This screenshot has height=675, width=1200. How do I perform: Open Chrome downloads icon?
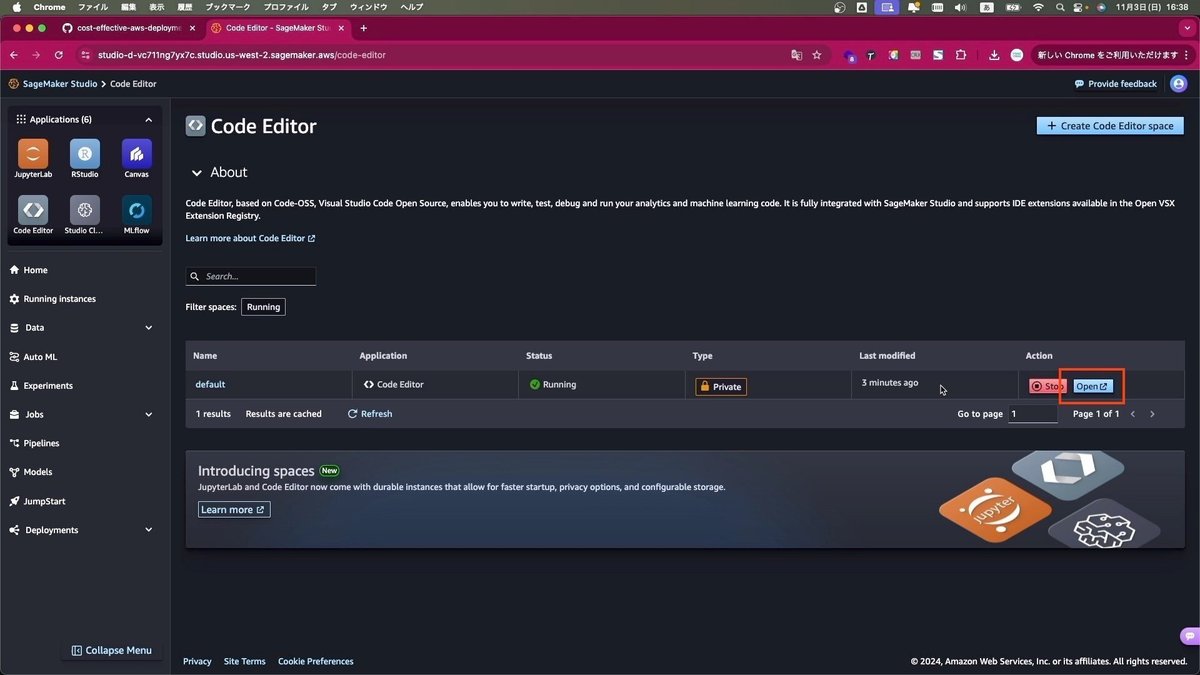(x=994, y=55)
